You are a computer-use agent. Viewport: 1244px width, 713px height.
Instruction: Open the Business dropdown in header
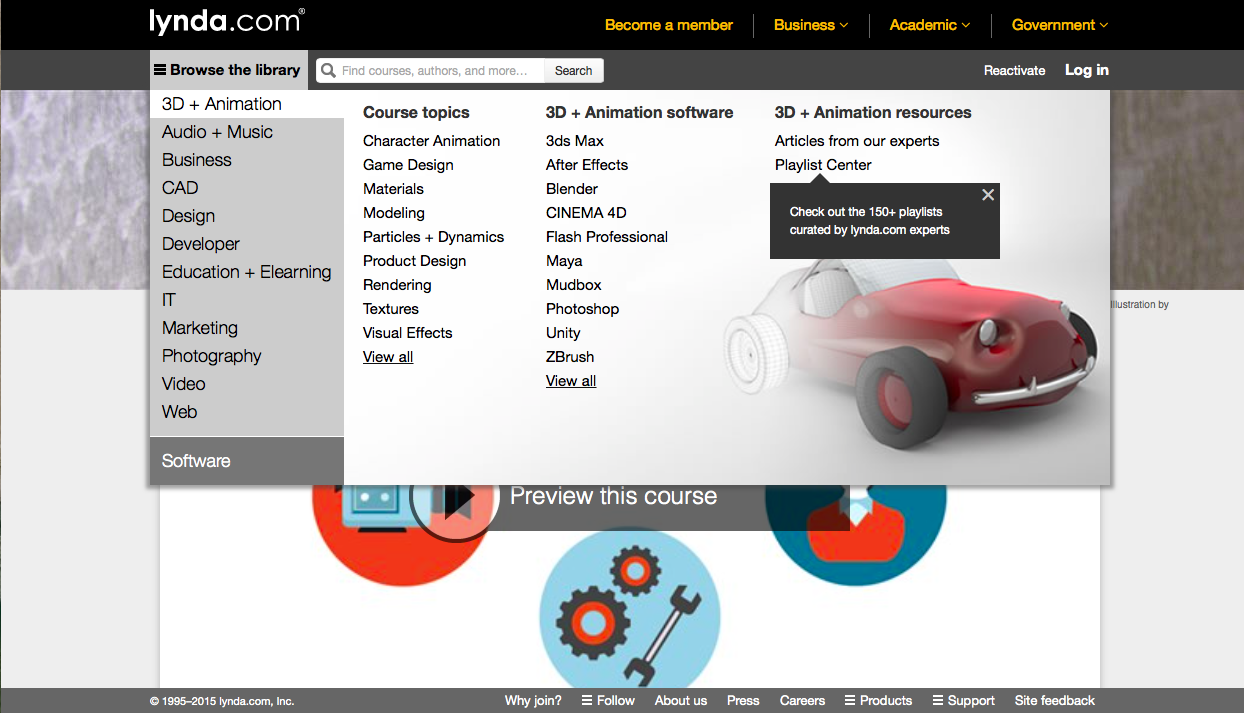pyautogui.click(x=811, y=25)
